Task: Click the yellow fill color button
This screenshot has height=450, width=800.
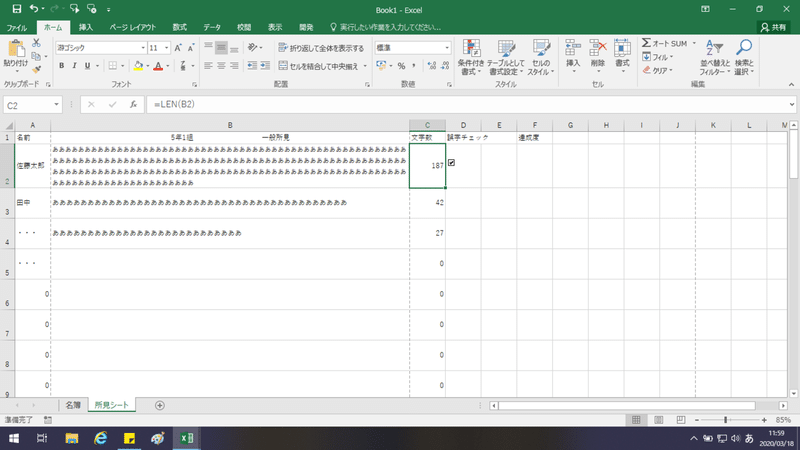Action: [138, 66]
